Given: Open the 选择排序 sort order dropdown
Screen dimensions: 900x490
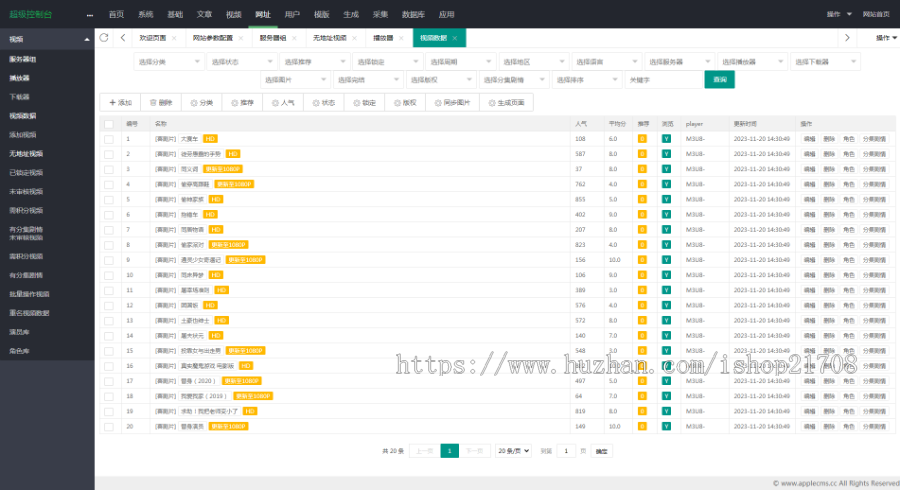Looking at the screenshot, I should 587,80.
